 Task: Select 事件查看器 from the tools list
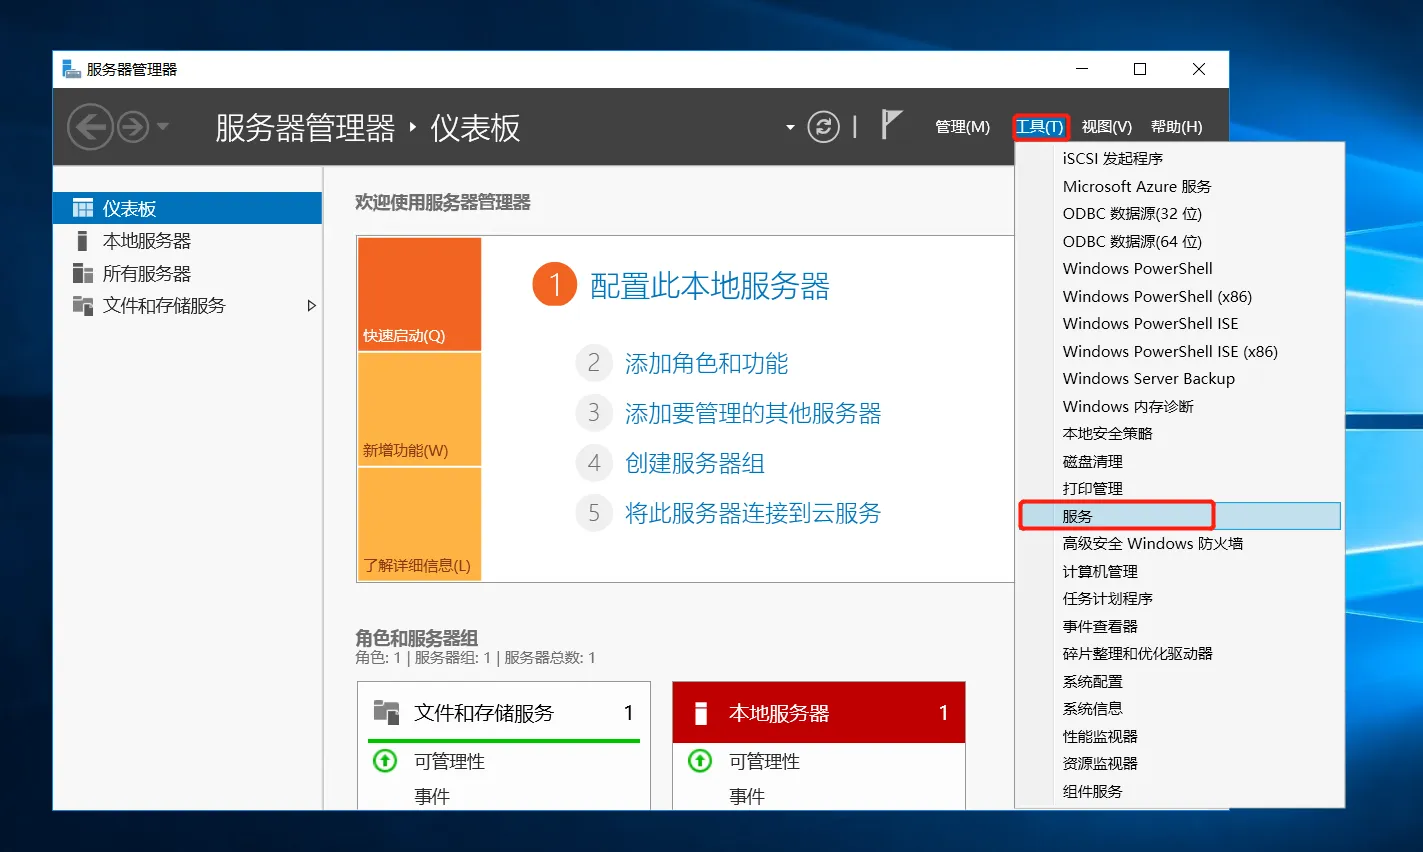(x=1100, y=626)
